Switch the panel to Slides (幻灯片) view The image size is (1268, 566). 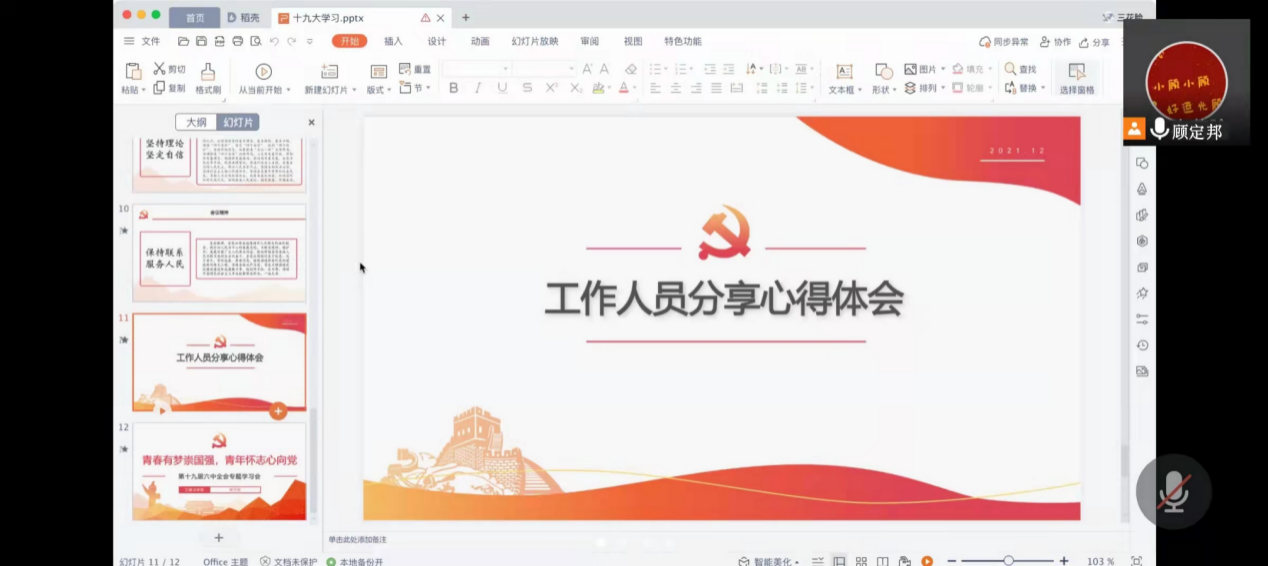[x=238, y=122]
